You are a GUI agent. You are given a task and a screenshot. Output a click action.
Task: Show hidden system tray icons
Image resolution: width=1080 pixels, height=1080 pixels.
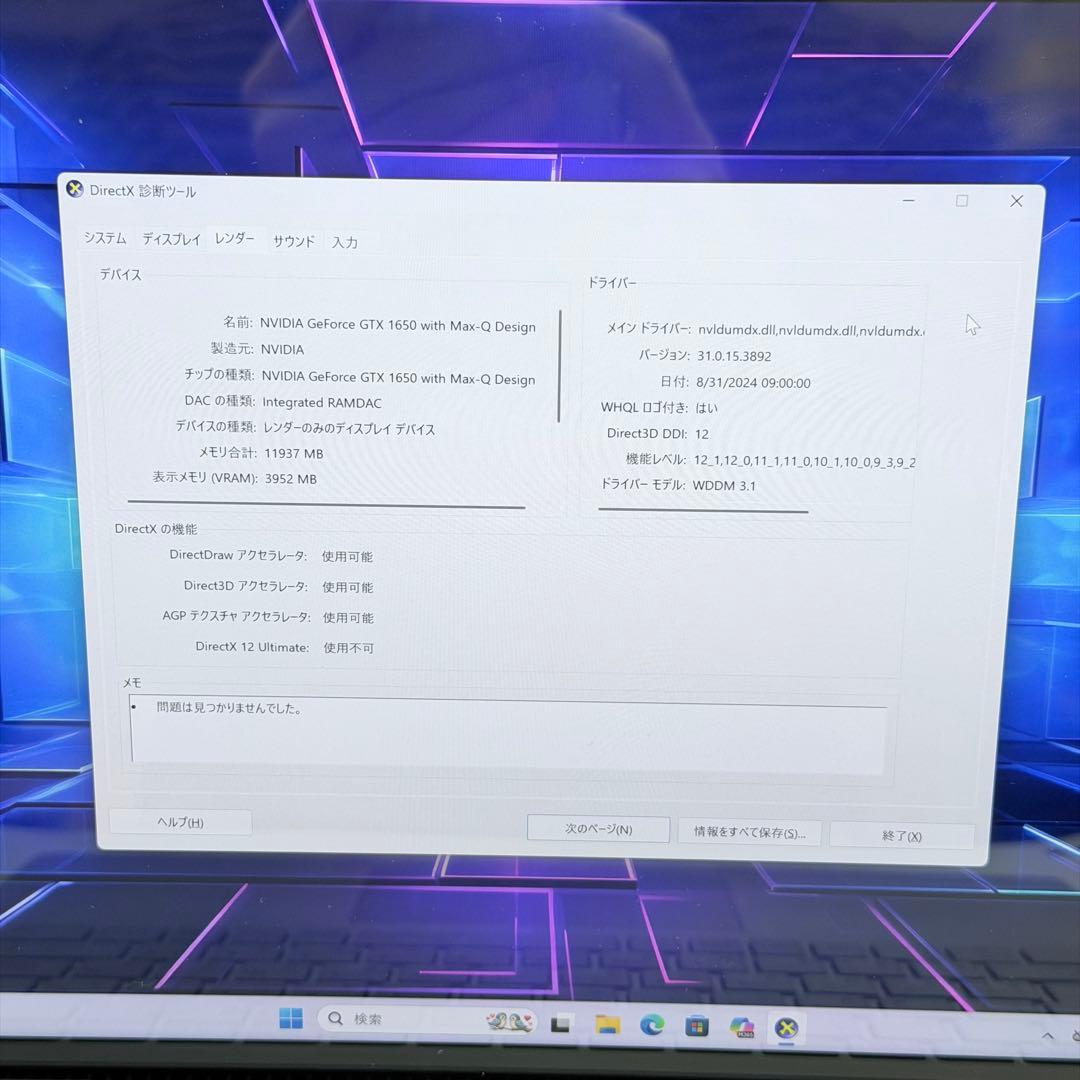click(x=1048, y=1036)
